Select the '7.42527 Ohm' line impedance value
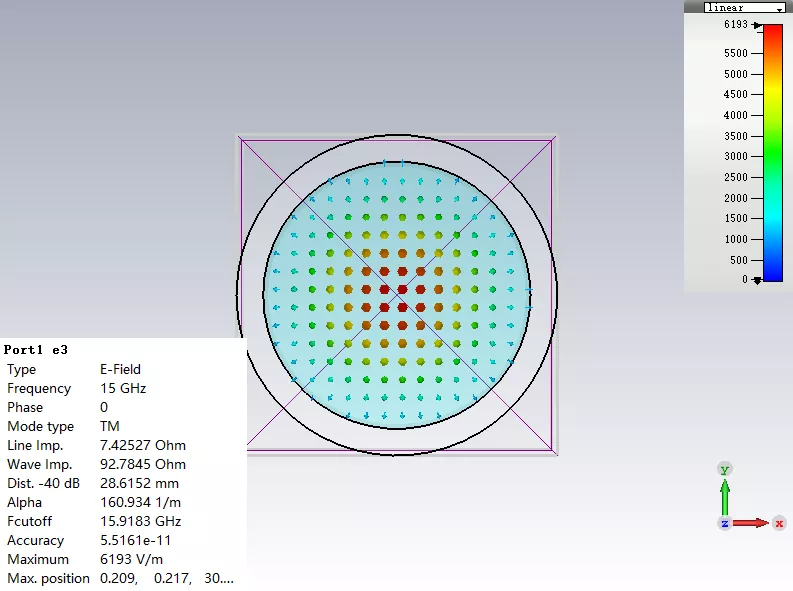This screenshot has width=793, height=591. (143, 445)
